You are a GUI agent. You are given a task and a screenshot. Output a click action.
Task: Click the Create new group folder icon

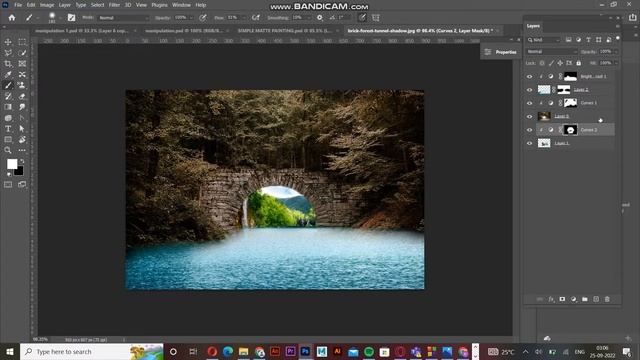coord(584,299)
